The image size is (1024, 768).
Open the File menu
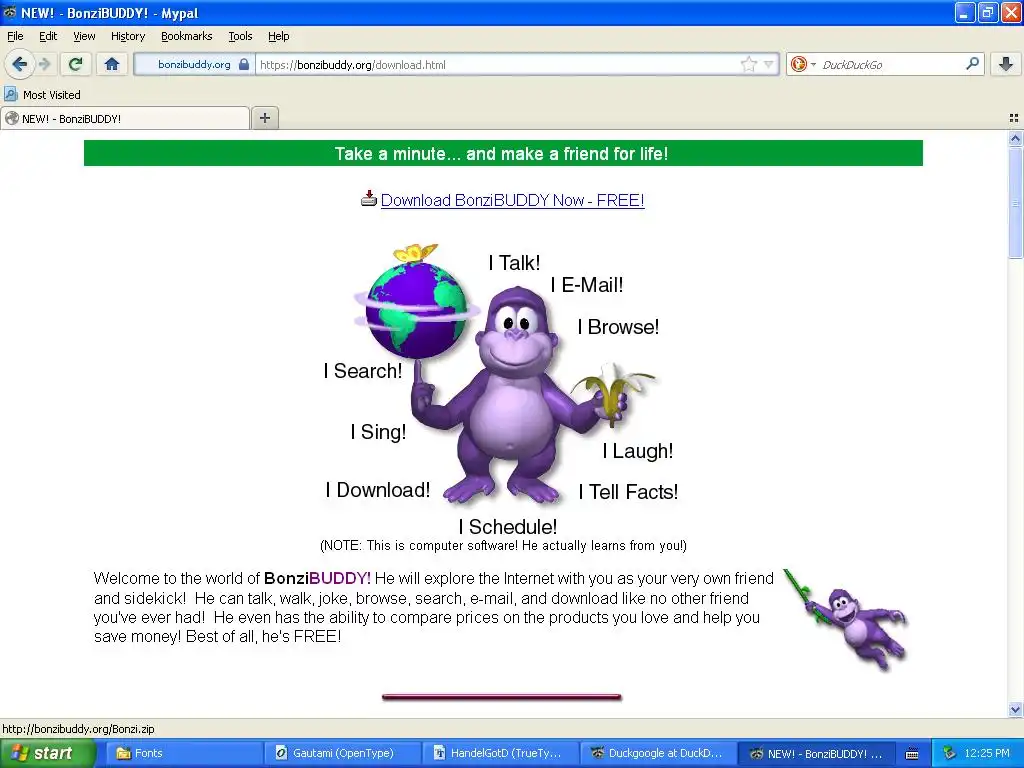pyautogui.click(x=15, y=36)
